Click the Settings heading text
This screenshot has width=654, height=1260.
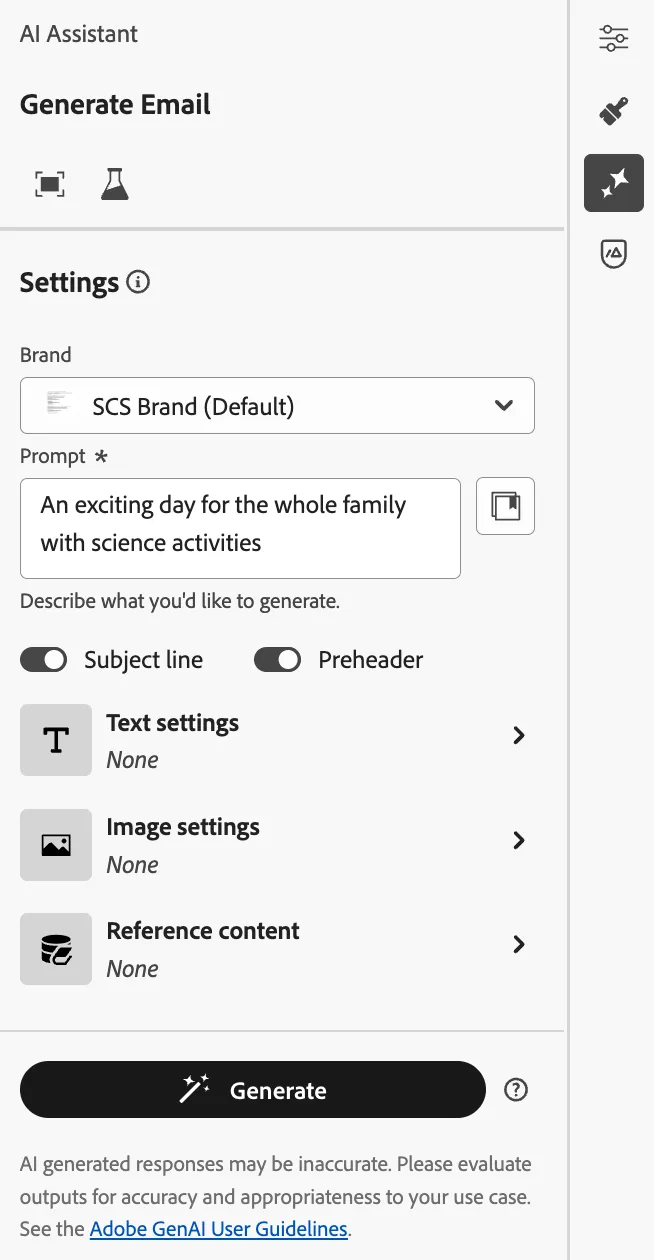pos(69,282)
